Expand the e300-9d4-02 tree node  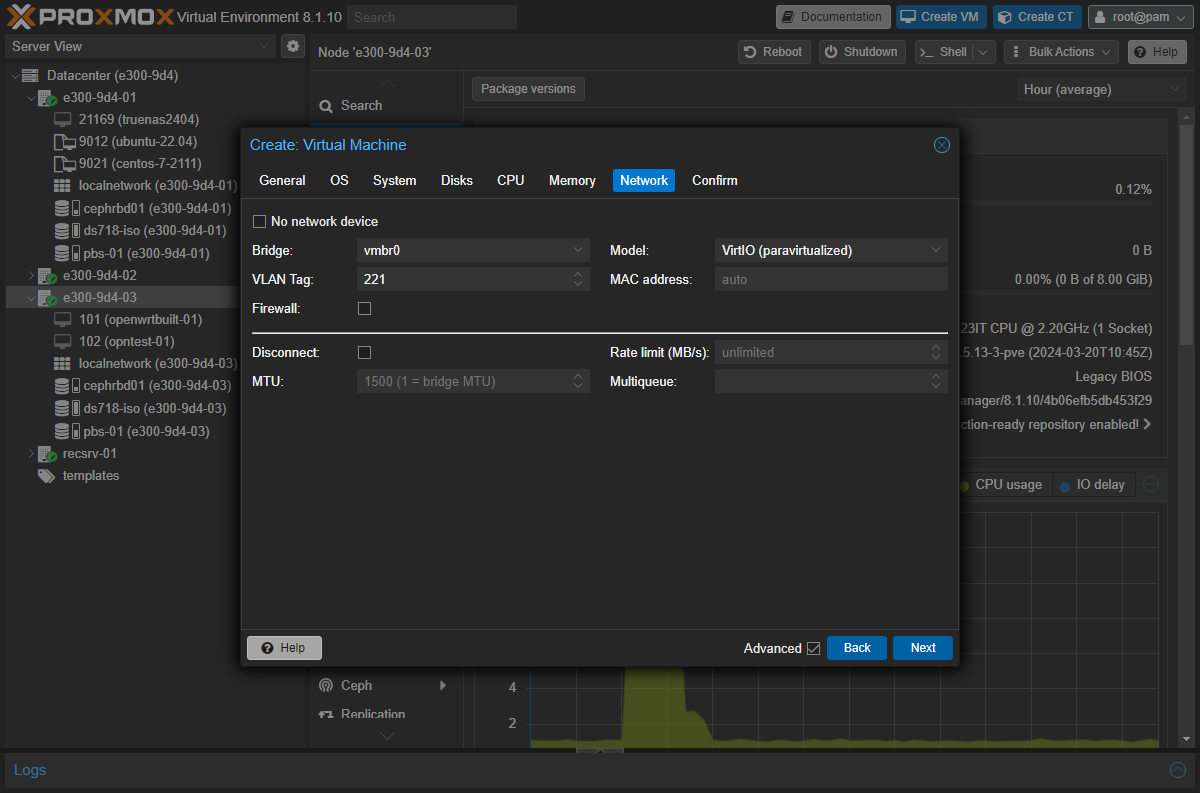pyautogui.click(x=31, y=276)
